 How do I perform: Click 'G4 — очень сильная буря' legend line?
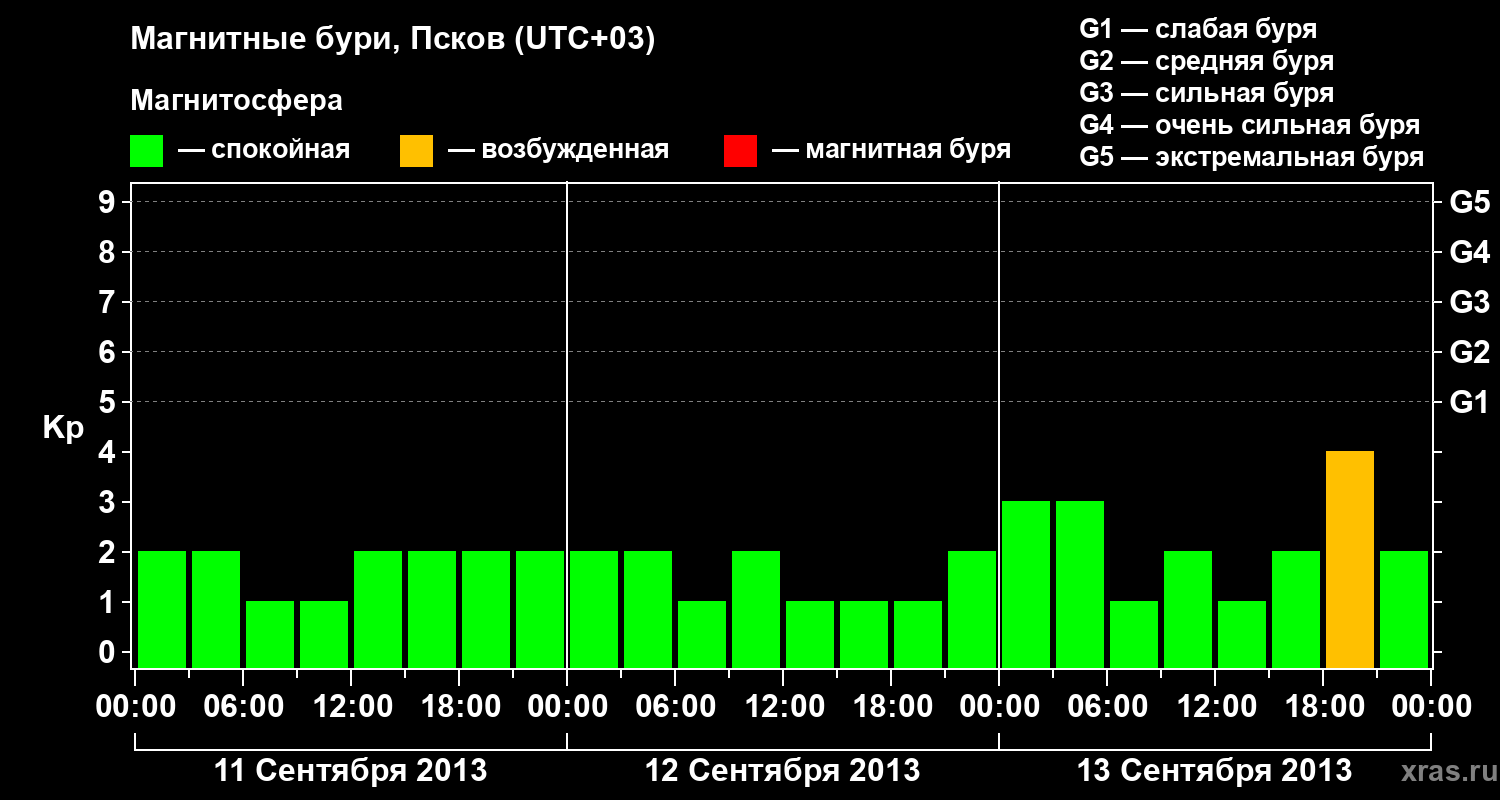1250,125
